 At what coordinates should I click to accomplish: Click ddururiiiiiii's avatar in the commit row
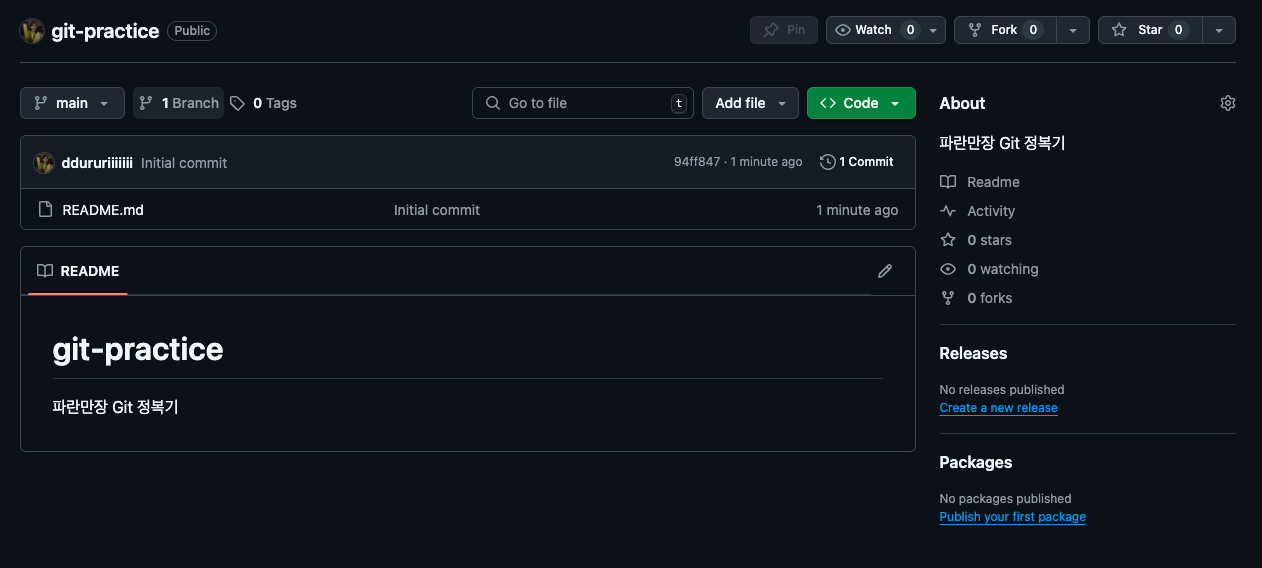pos(44,162)
